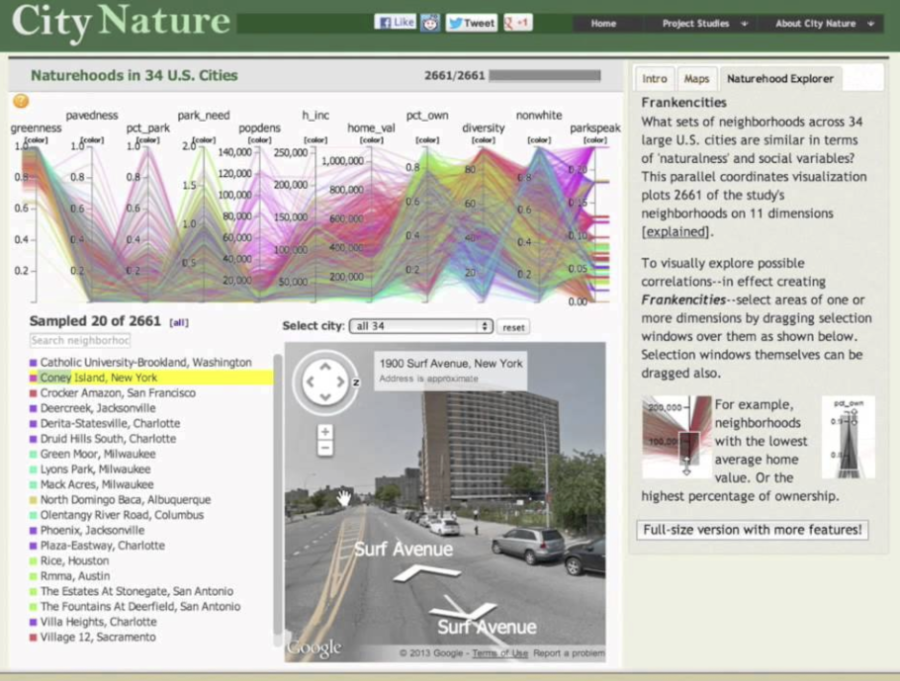
Task: Toggle color for the parkspeak axis
Action: pos(595,140)
